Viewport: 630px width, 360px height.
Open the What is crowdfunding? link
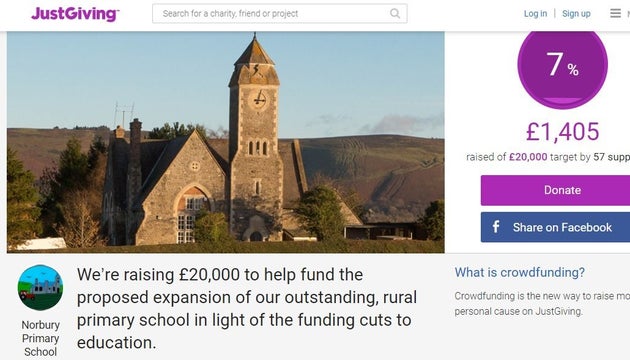tap(520, 272)
